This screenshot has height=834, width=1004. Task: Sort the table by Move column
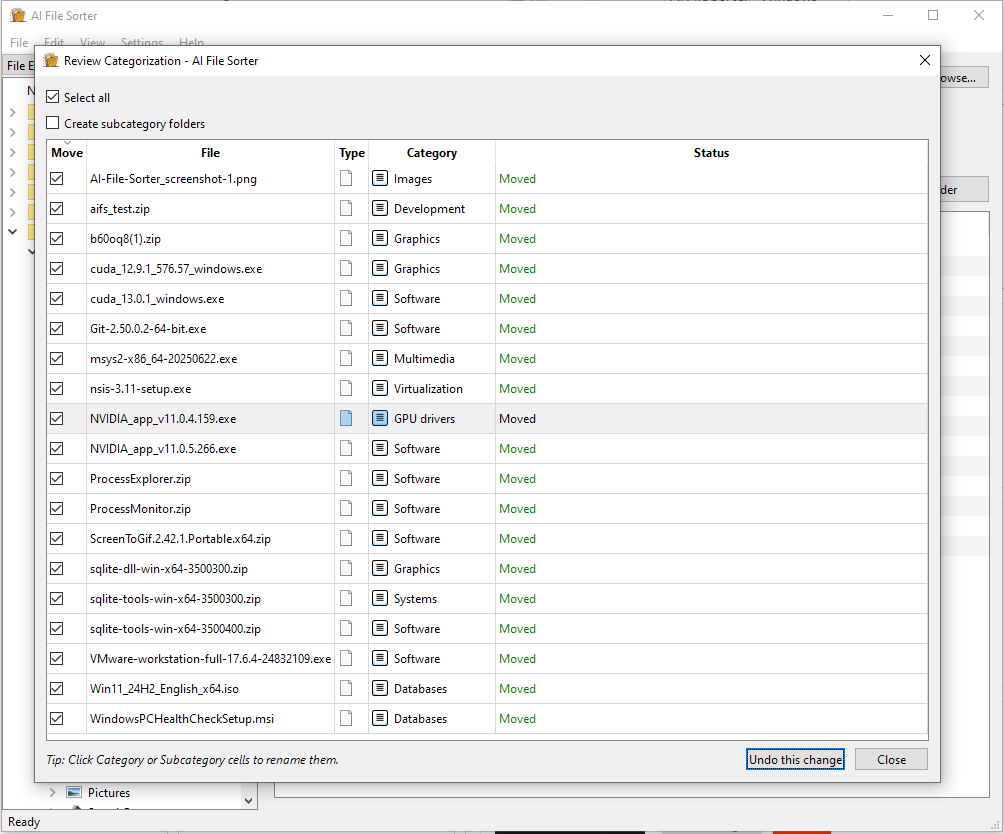[67, 153]
